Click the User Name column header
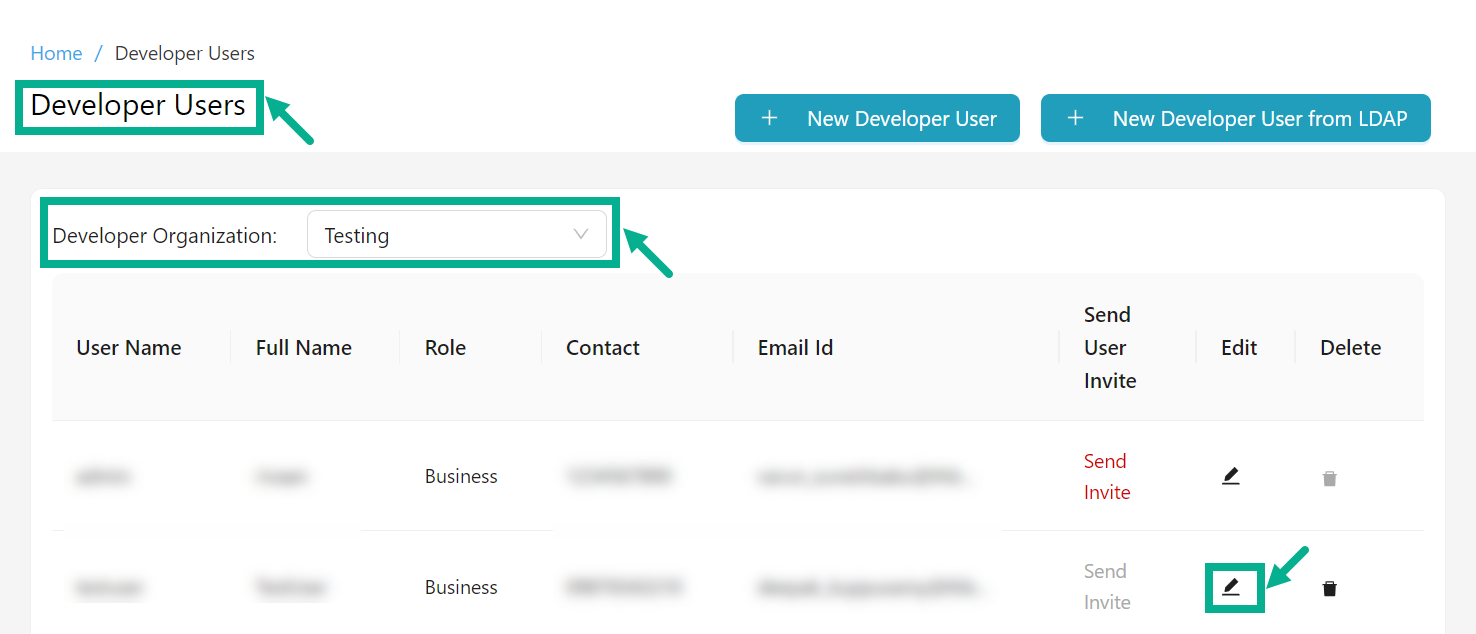 pos(128,347)
